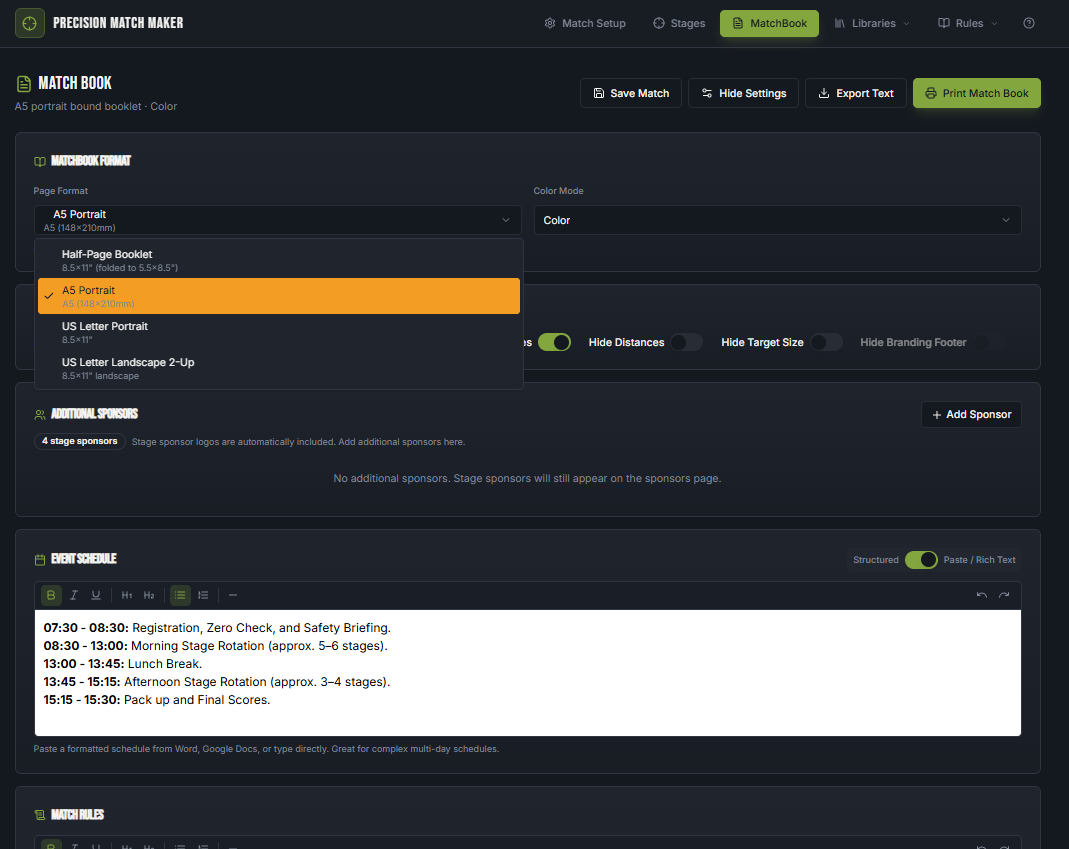
Task: Click the Export Text button
Action: (856, 93)
